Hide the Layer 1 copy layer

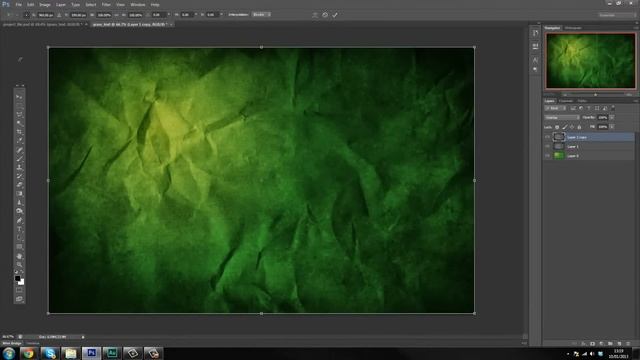point(547,137)
